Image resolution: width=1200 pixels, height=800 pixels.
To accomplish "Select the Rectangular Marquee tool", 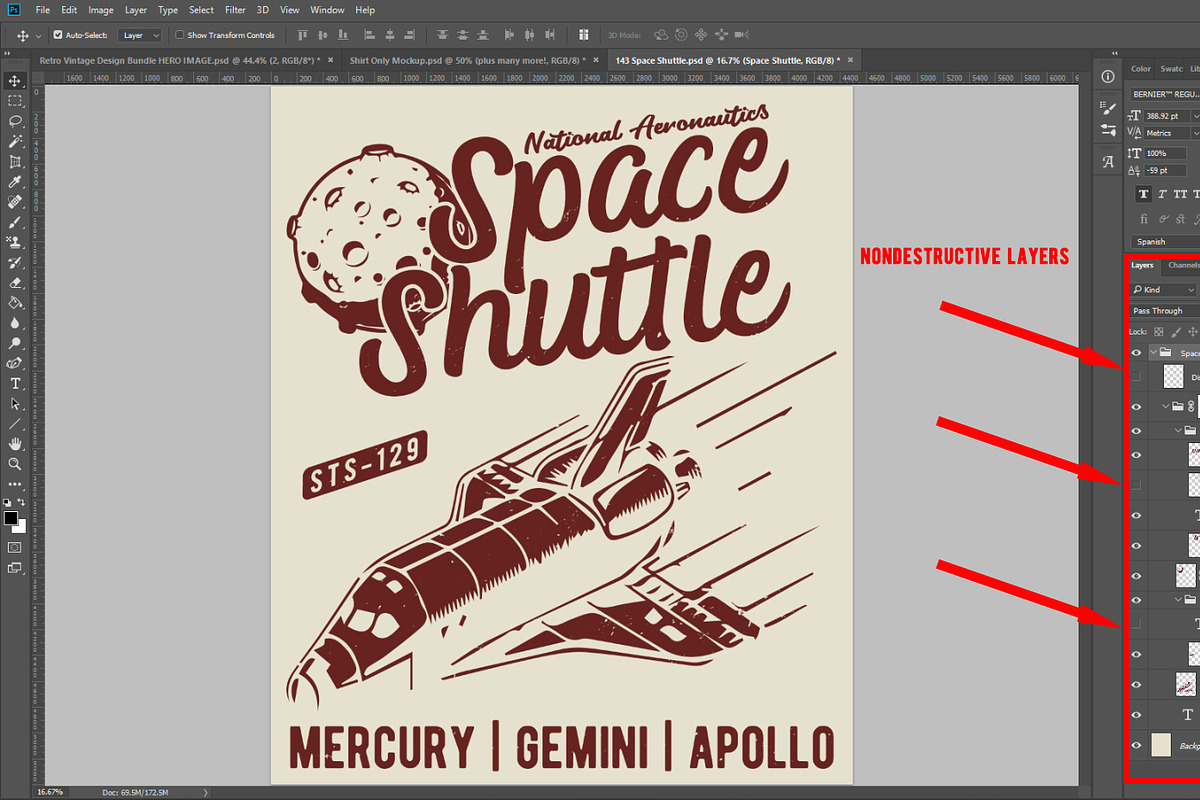I will pyautogui.click(x=15, y=101).
